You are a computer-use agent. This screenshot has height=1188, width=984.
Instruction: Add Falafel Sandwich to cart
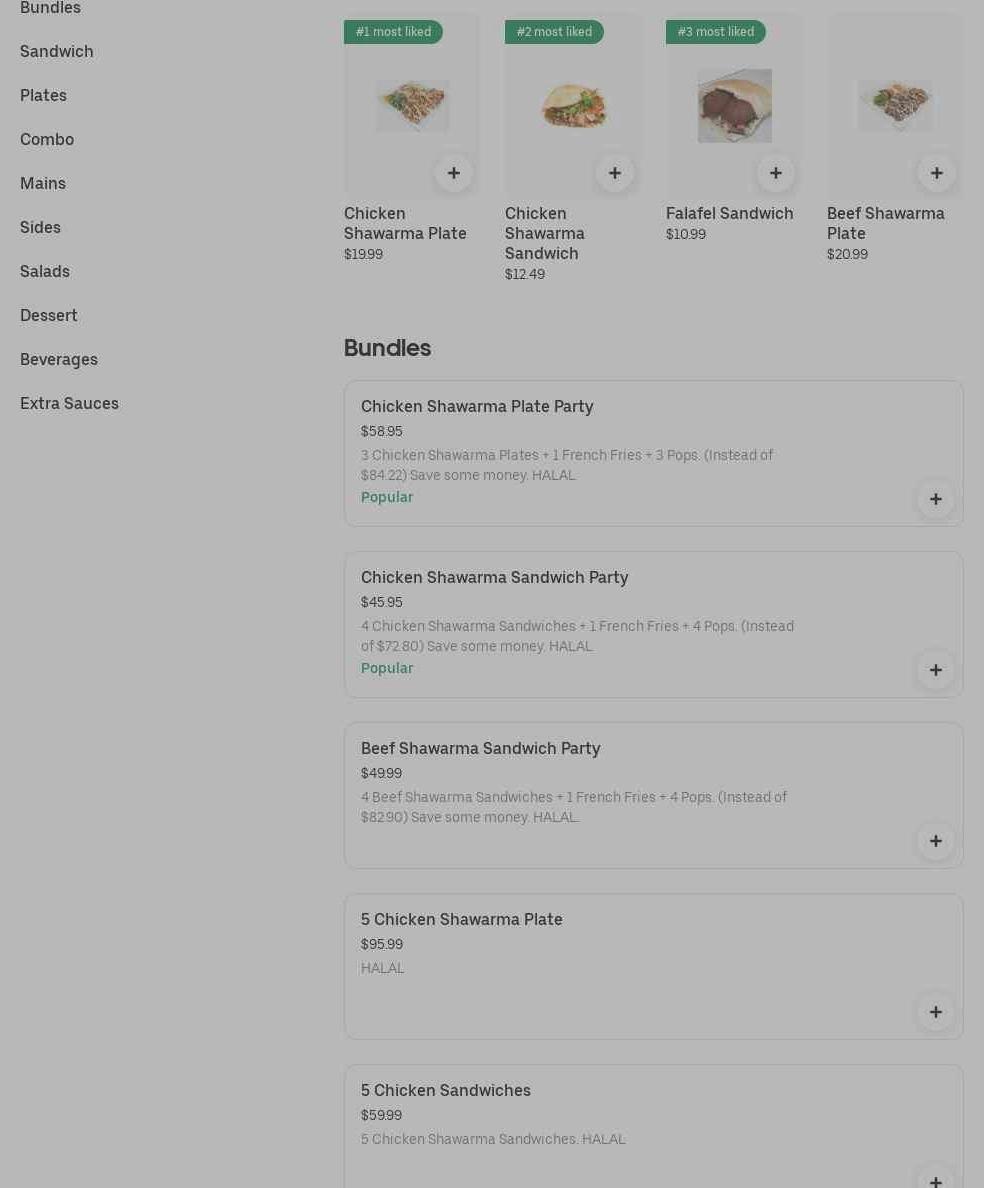point(775,173)
